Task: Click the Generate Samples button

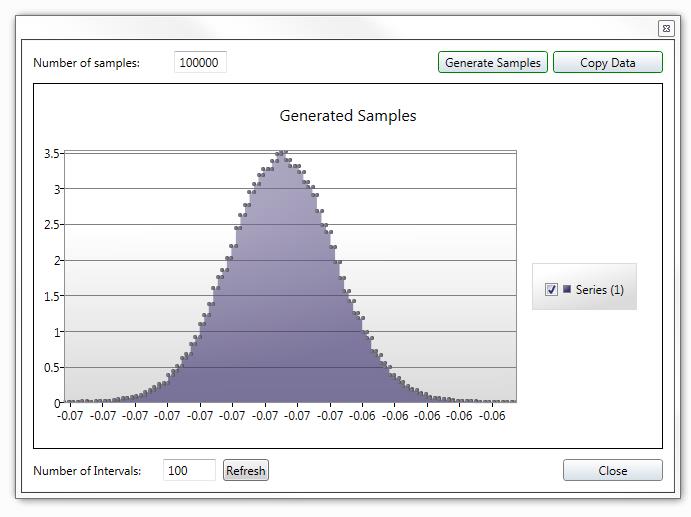Action: tap(493, 62)
